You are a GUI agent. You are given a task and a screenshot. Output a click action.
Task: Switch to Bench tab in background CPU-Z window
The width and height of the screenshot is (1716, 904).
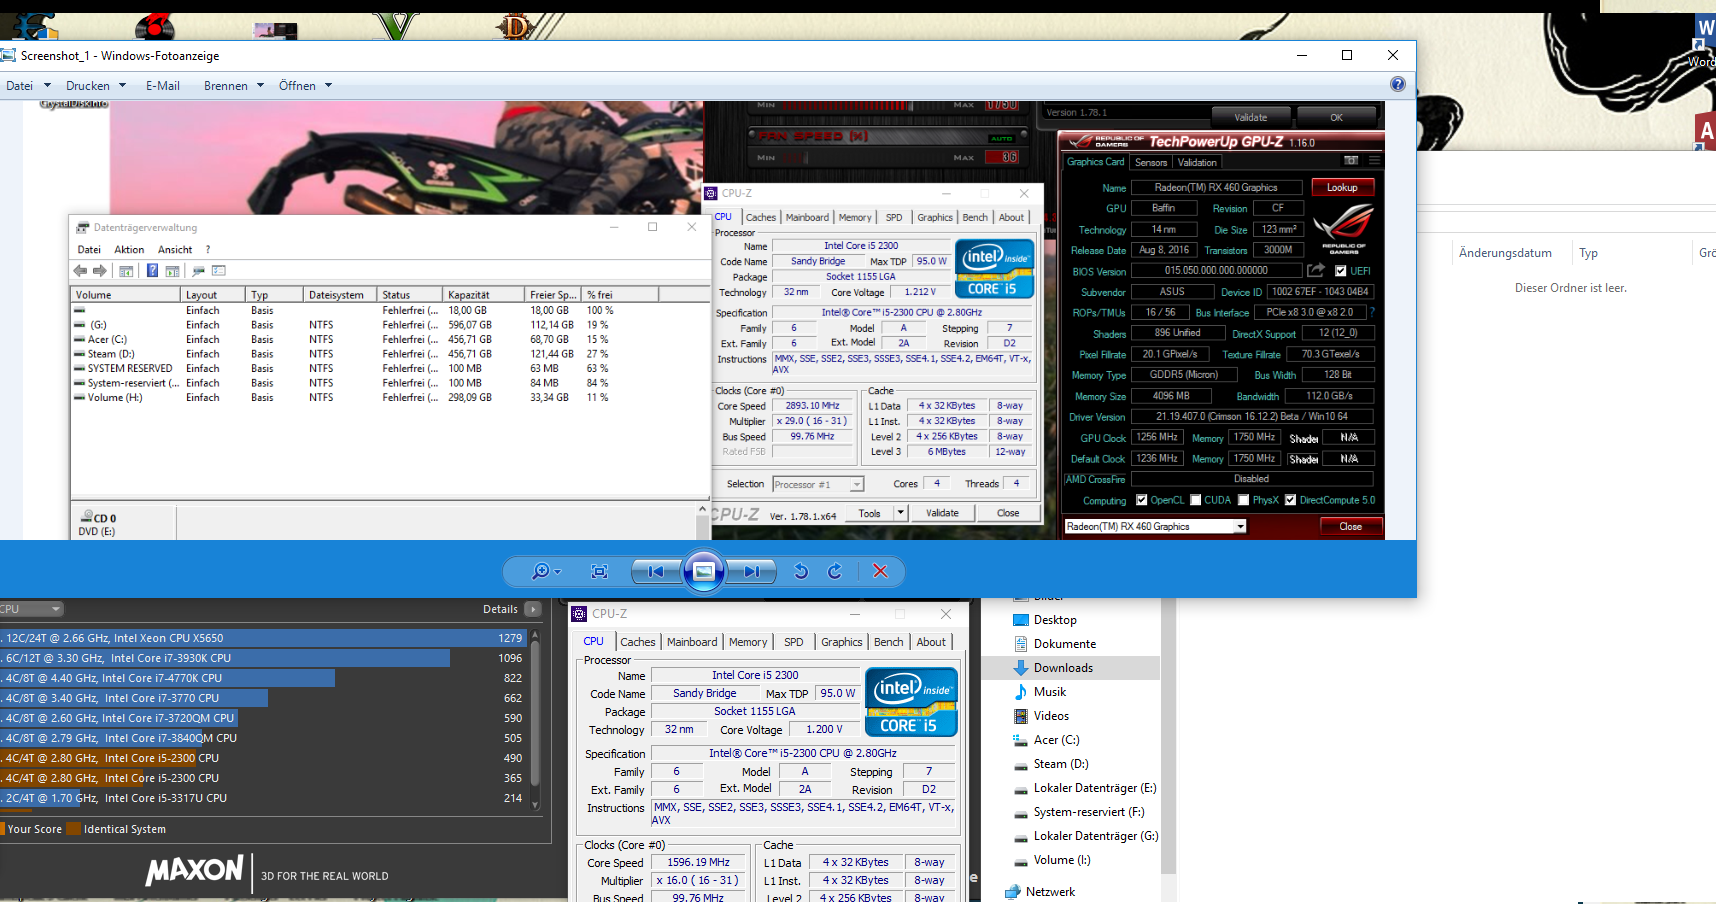click(889, 642)
